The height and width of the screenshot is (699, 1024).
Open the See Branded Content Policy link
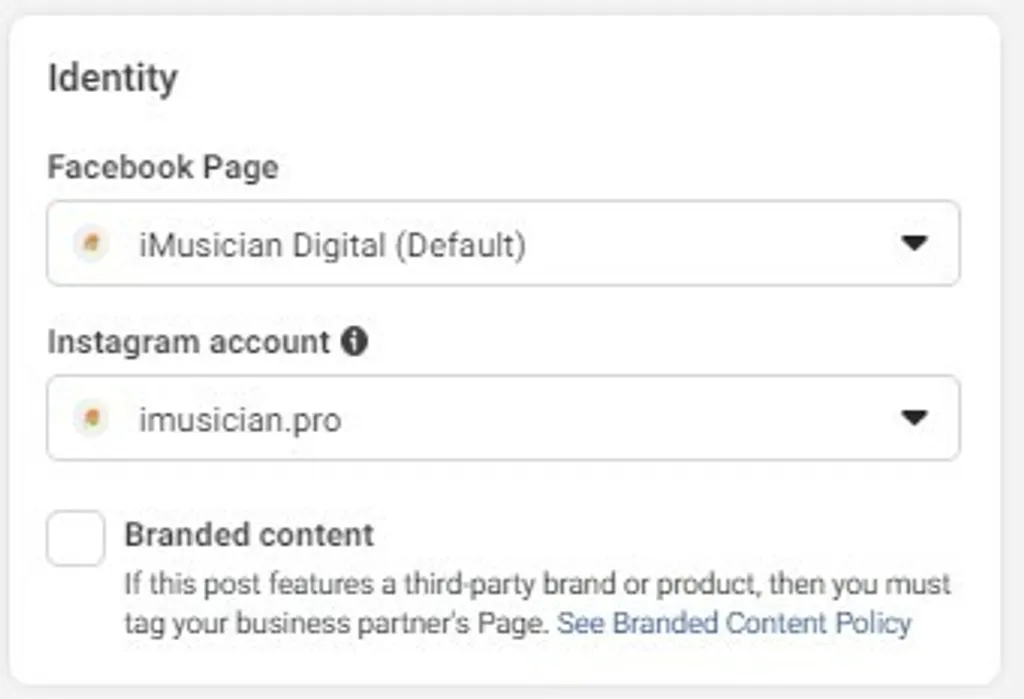tap(736, 623)
